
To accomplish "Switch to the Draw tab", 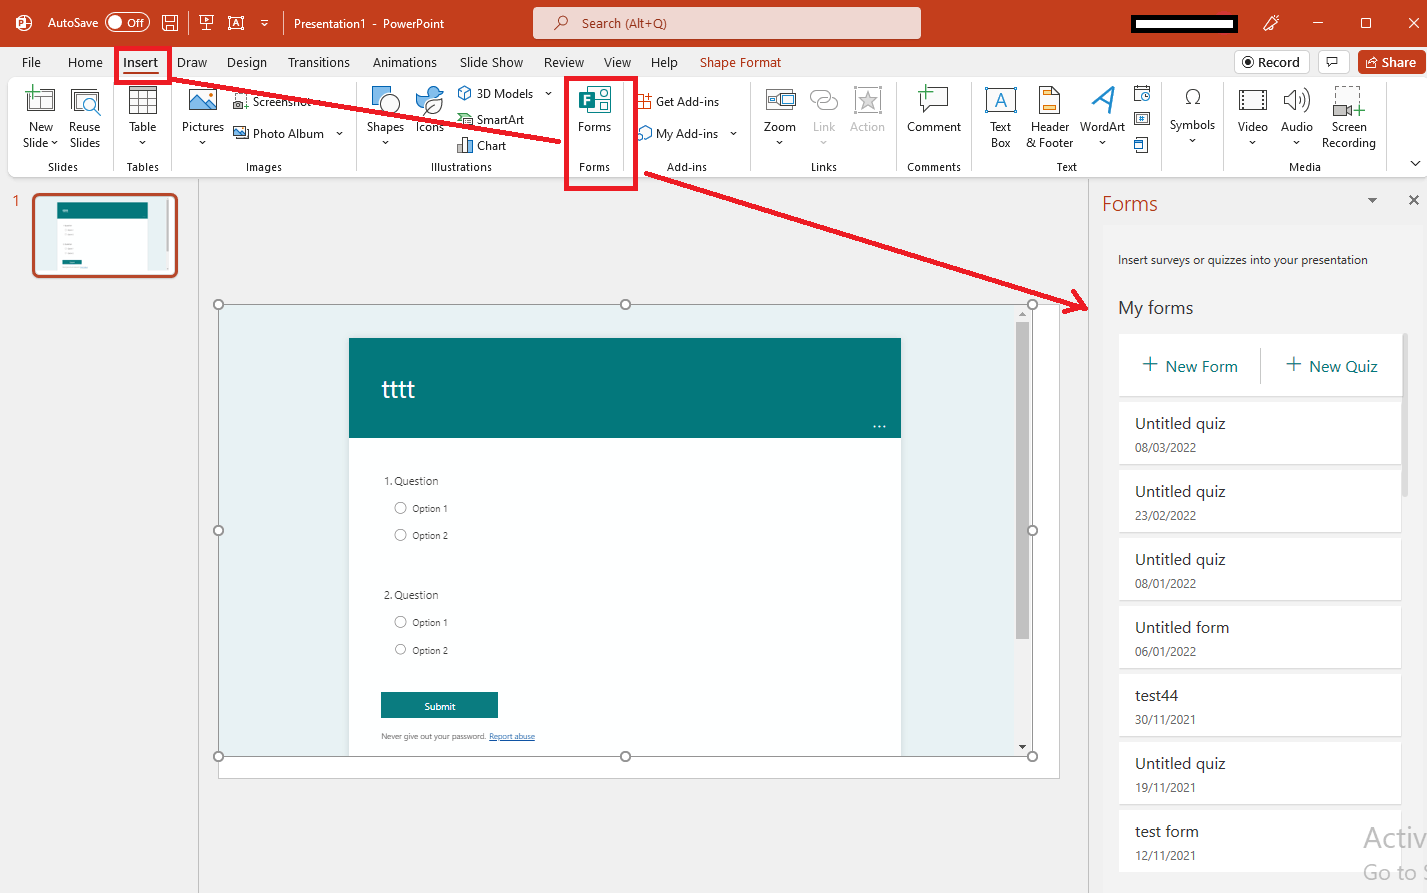I will [192, 62].
